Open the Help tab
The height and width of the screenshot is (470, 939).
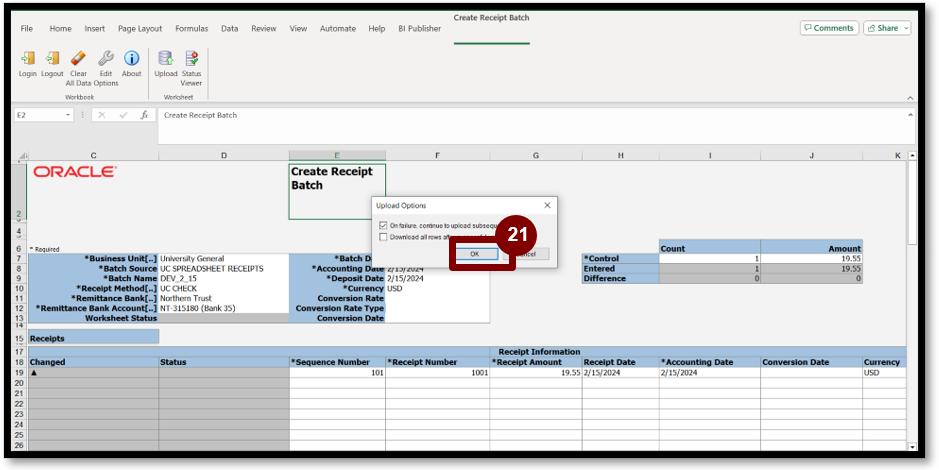click(x=377, y=28)
